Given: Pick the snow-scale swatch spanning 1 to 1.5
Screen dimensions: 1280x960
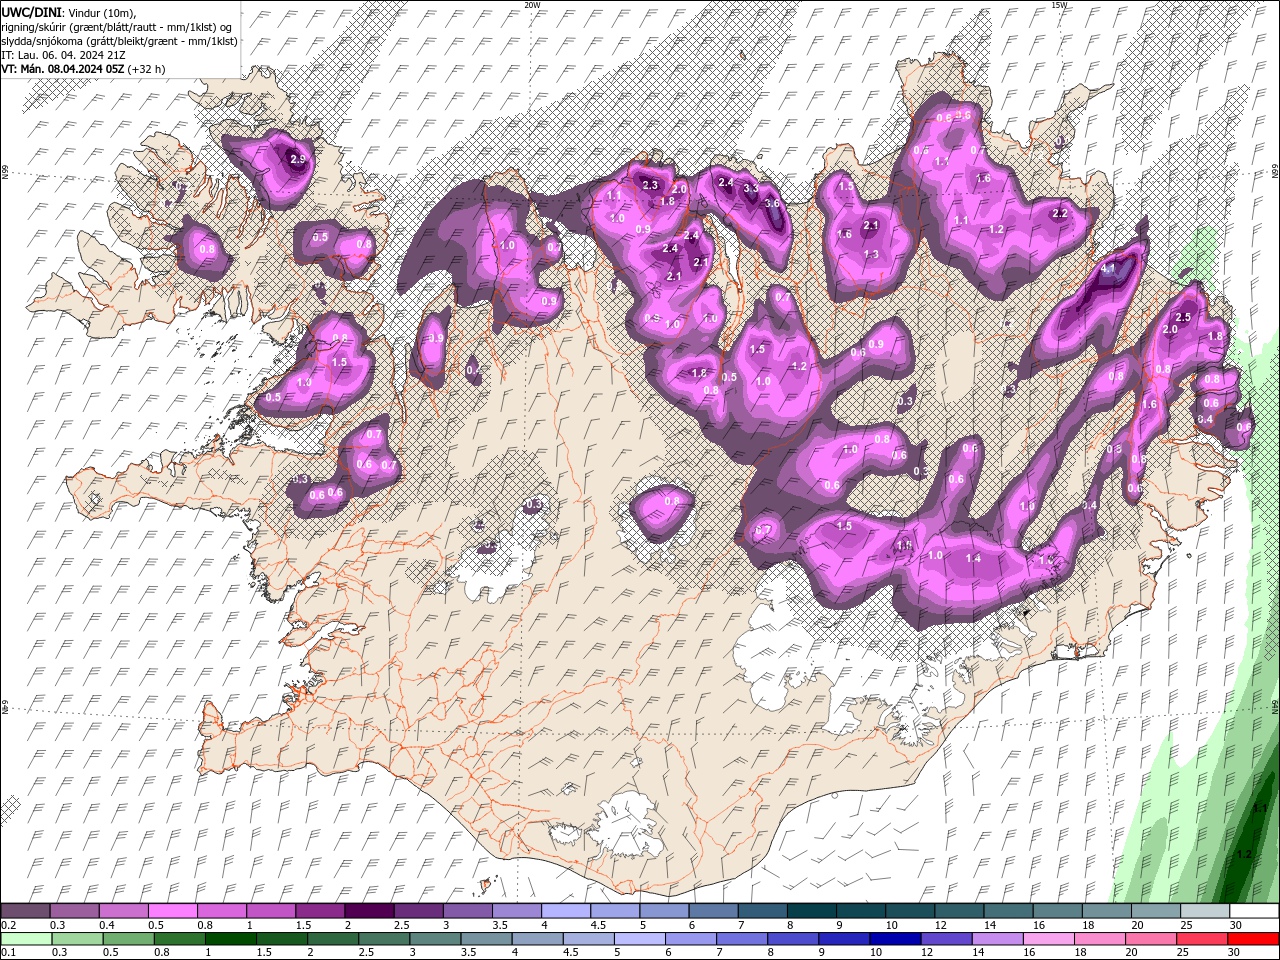Looking at the screenshot, I should (x=270, y=911).
